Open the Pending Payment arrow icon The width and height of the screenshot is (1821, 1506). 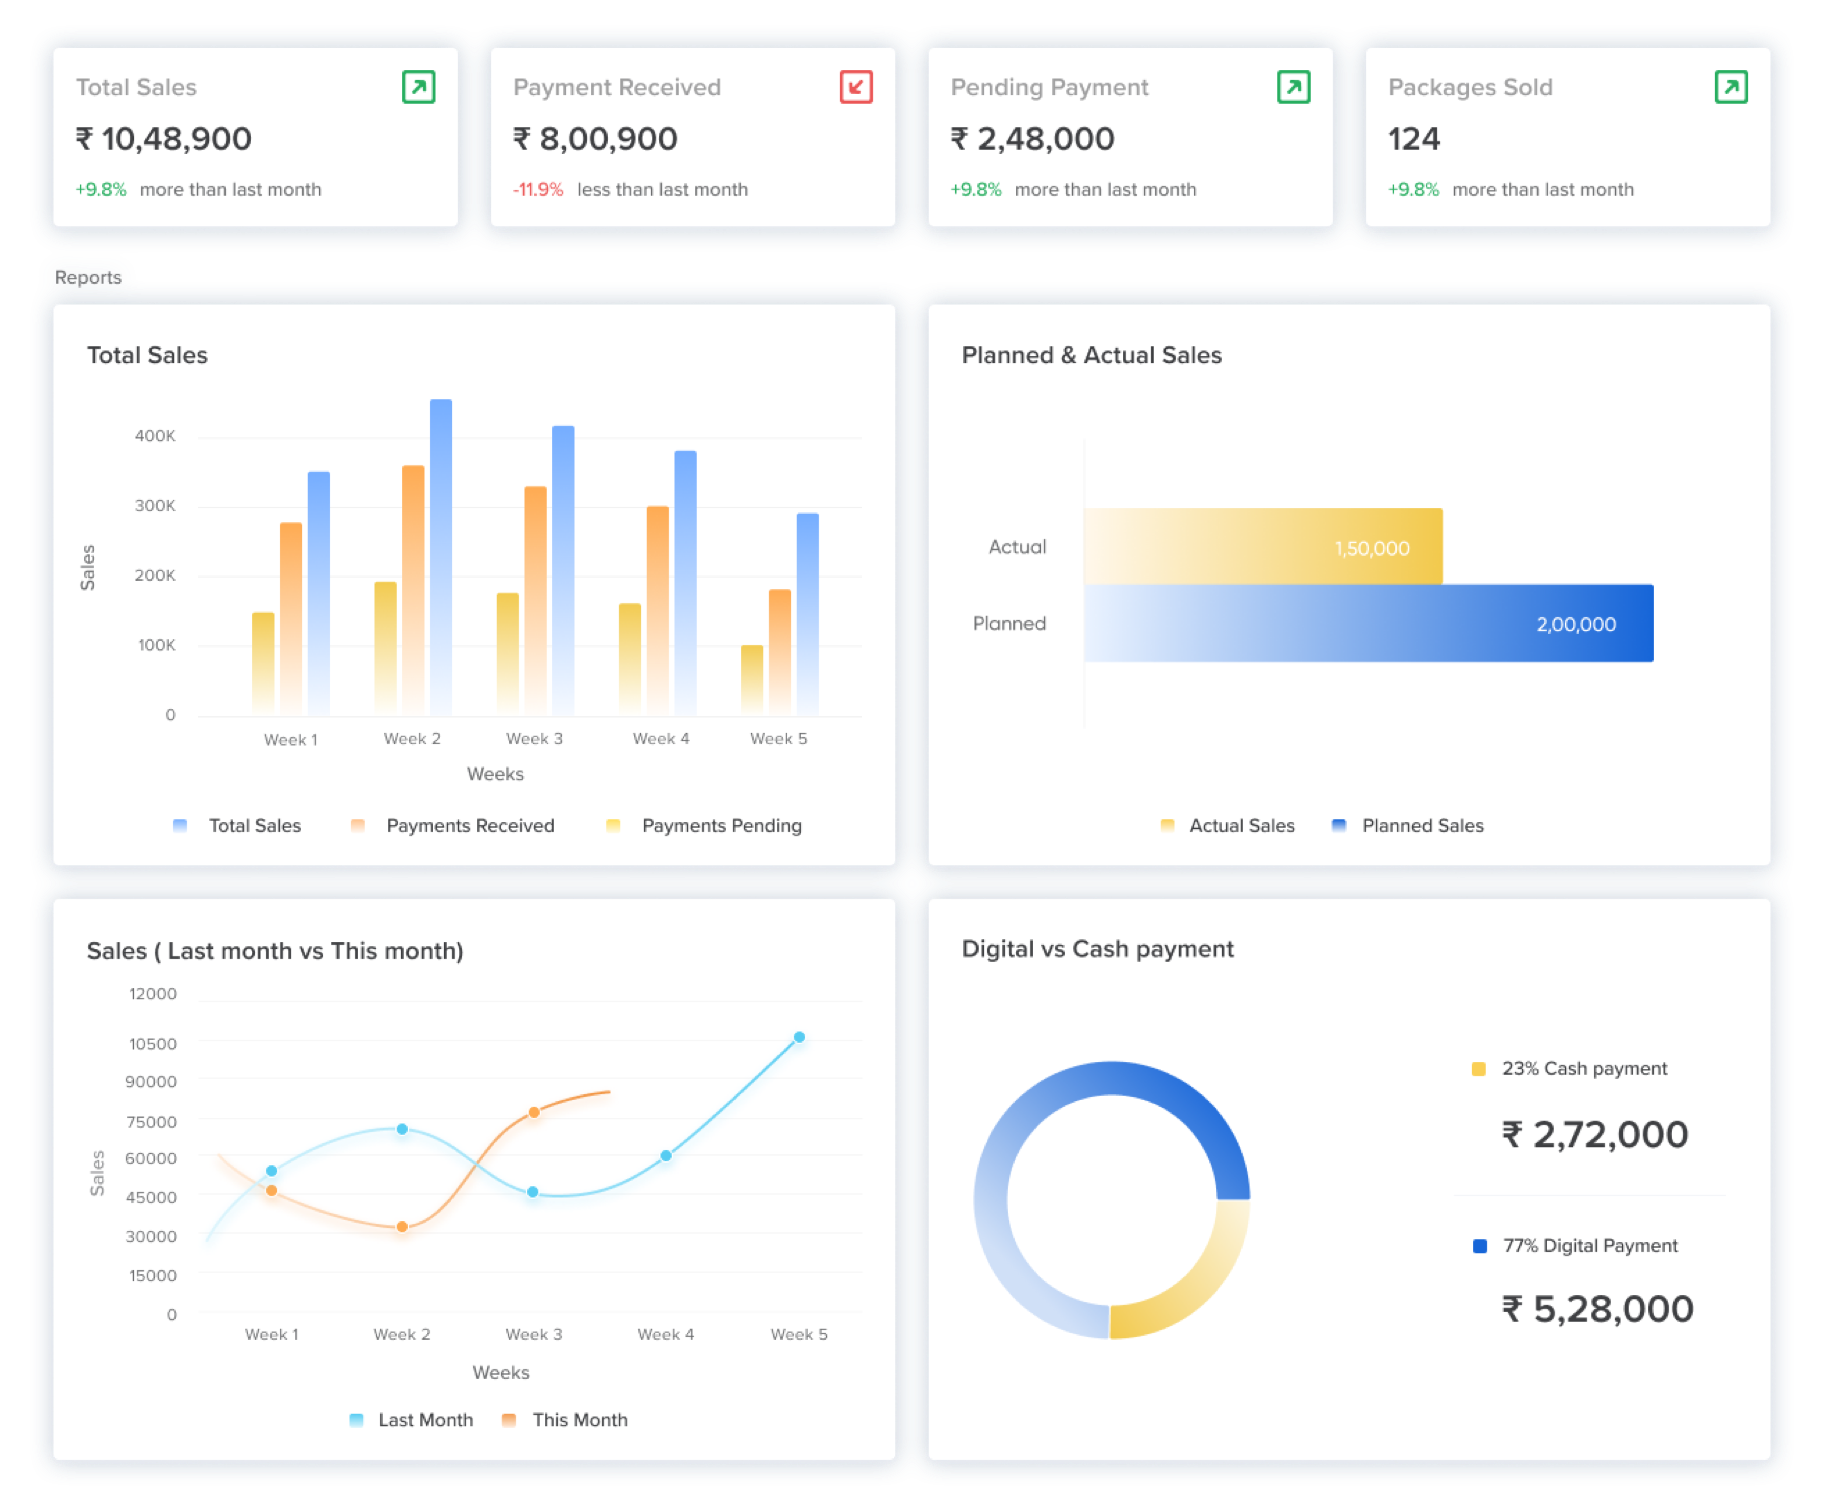[1293, 87]
